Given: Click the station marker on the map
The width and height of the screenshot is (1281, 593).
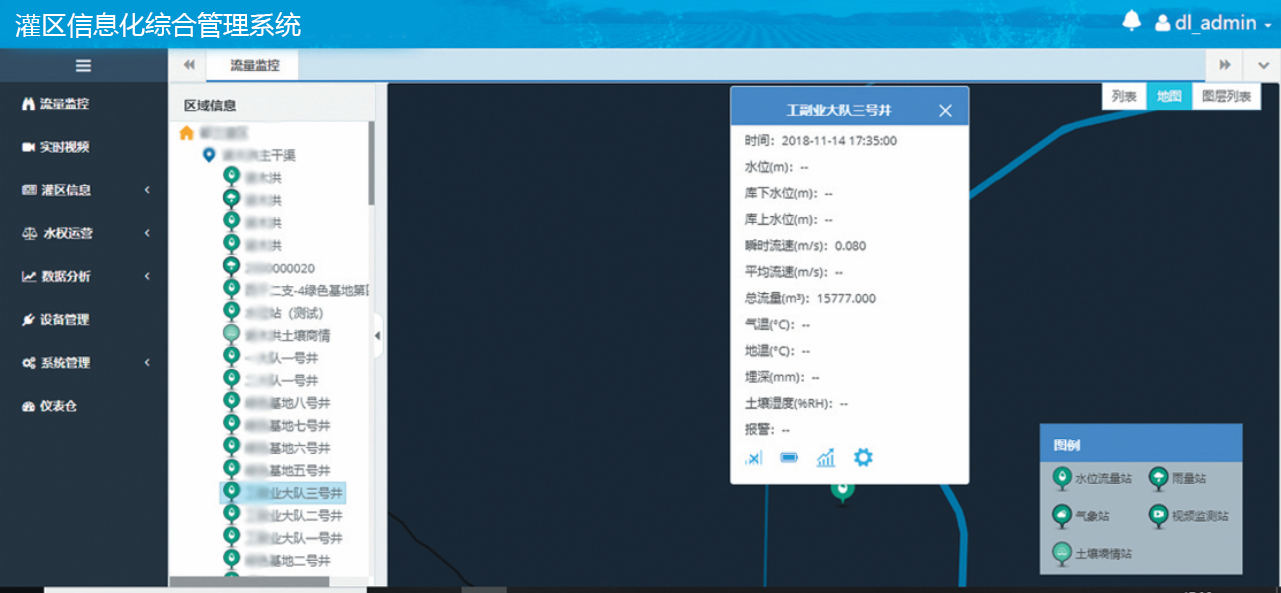Looking at the screenshot, I should 842,490.
